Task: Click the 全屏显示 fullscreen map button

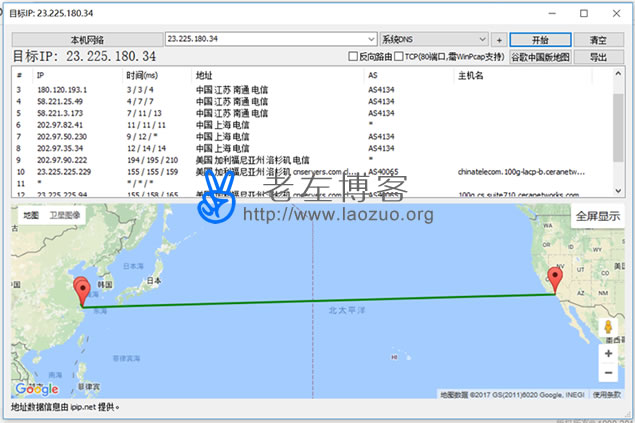Action: [597, 216]
